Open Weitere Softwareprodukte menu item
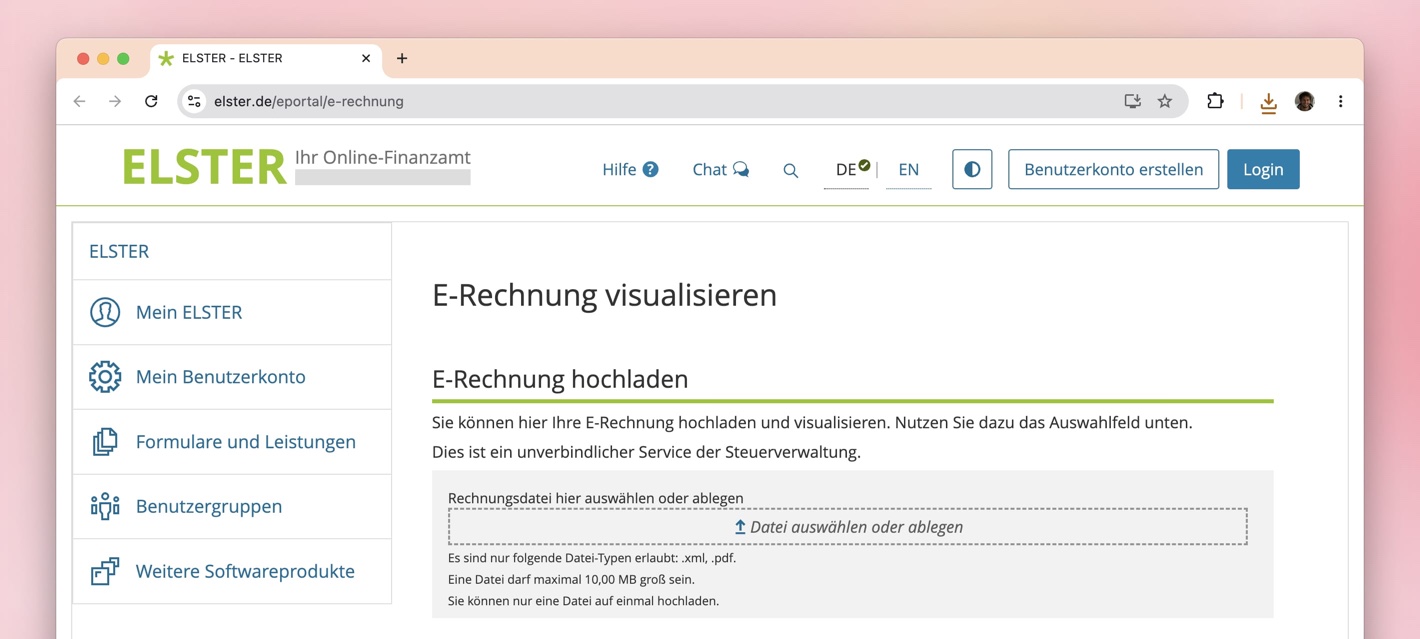The width and height of the screenshot is (1420, 639). (x=232, y=571)
